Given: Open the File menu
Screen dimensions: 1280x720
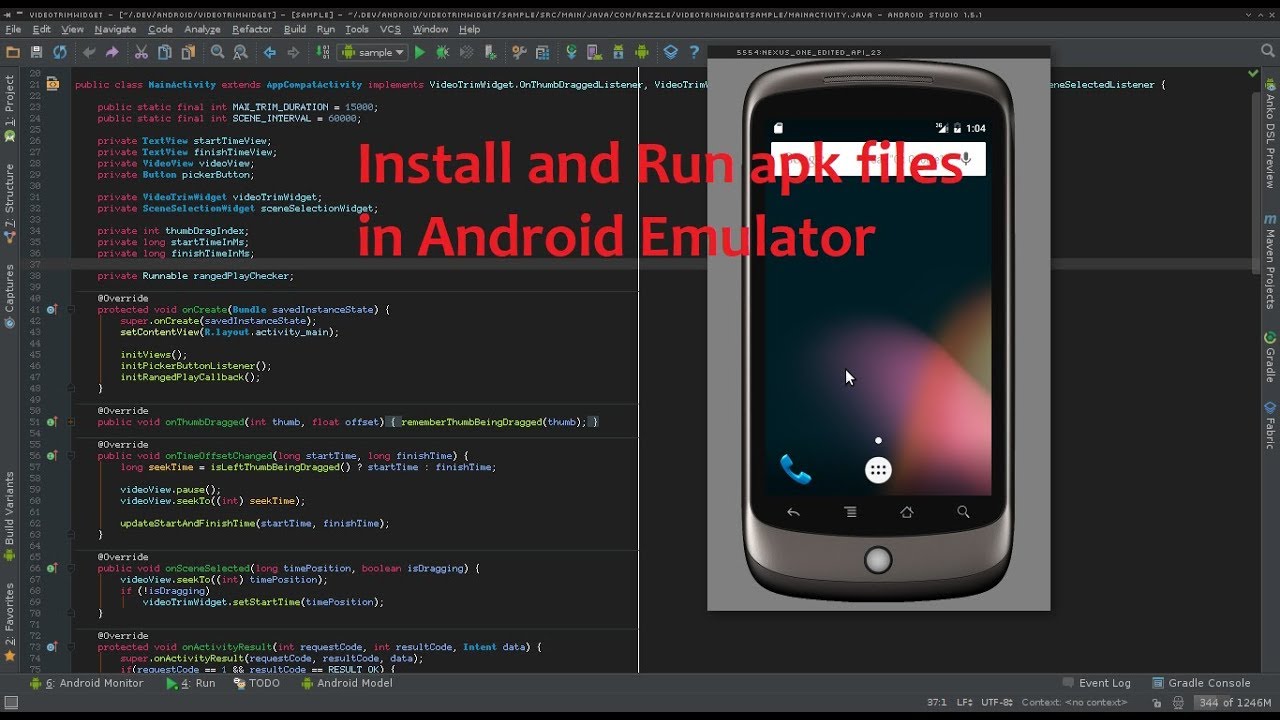Looking at the screenshot, I should pos(13,29).
